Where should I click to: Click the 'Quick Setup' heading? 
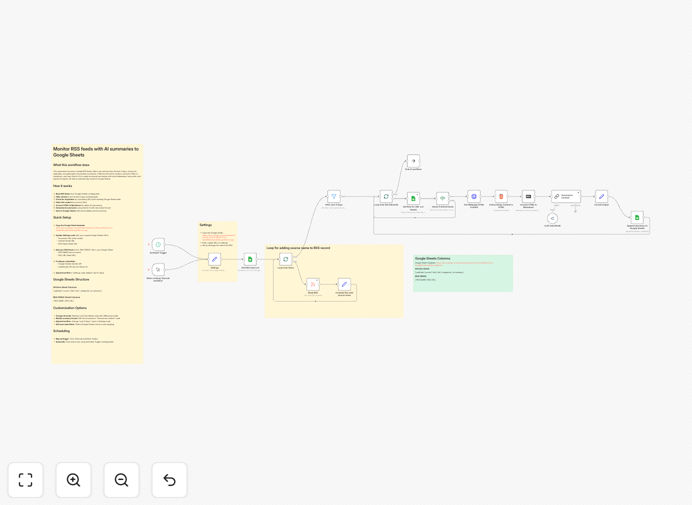click(62, 218)
